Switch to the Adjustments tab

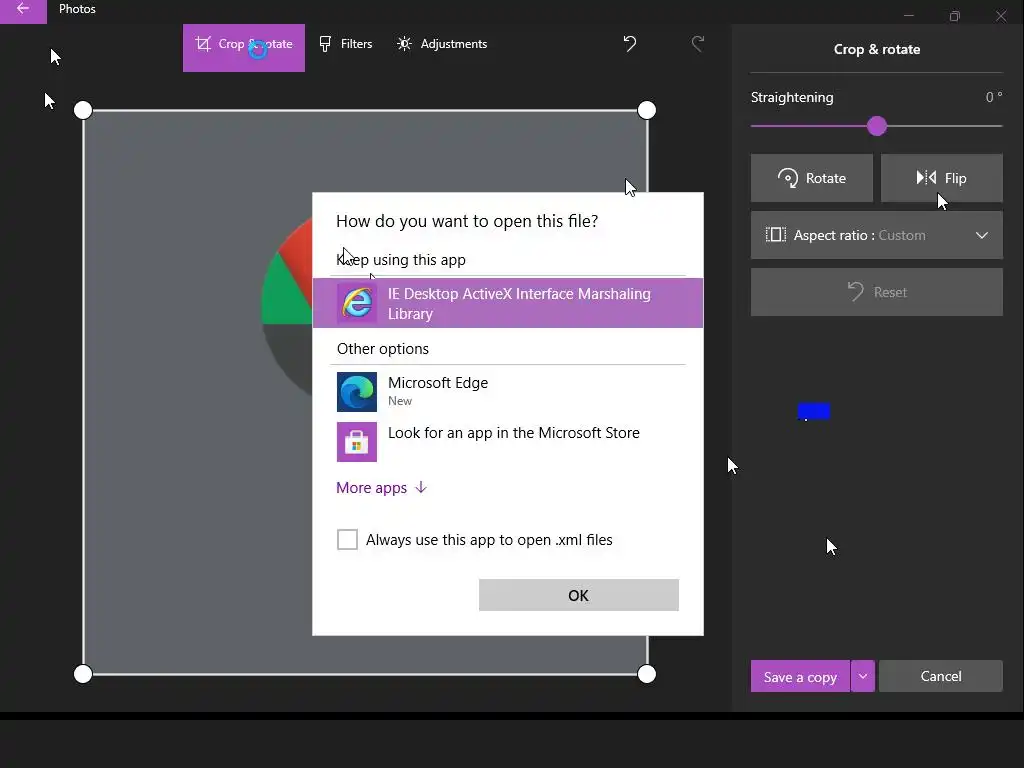(x=442, y=44)
